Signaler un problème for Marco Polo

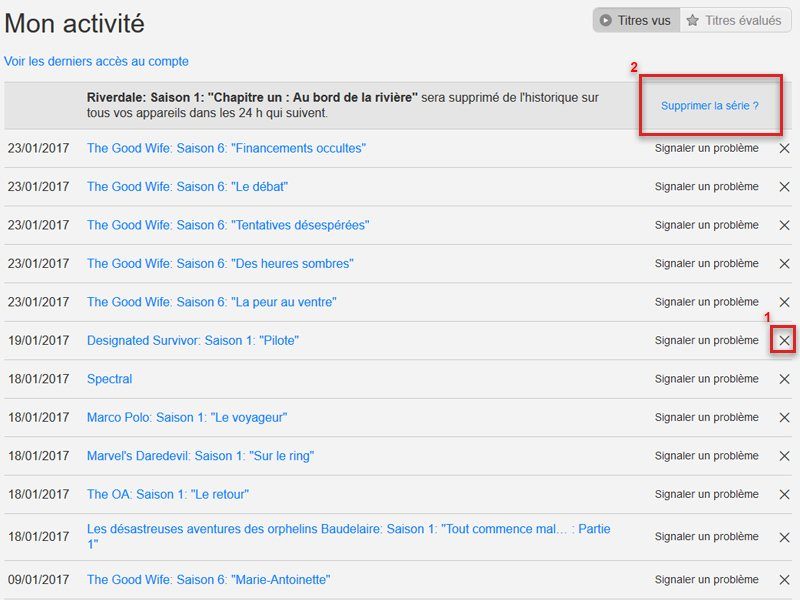(707, 417)
